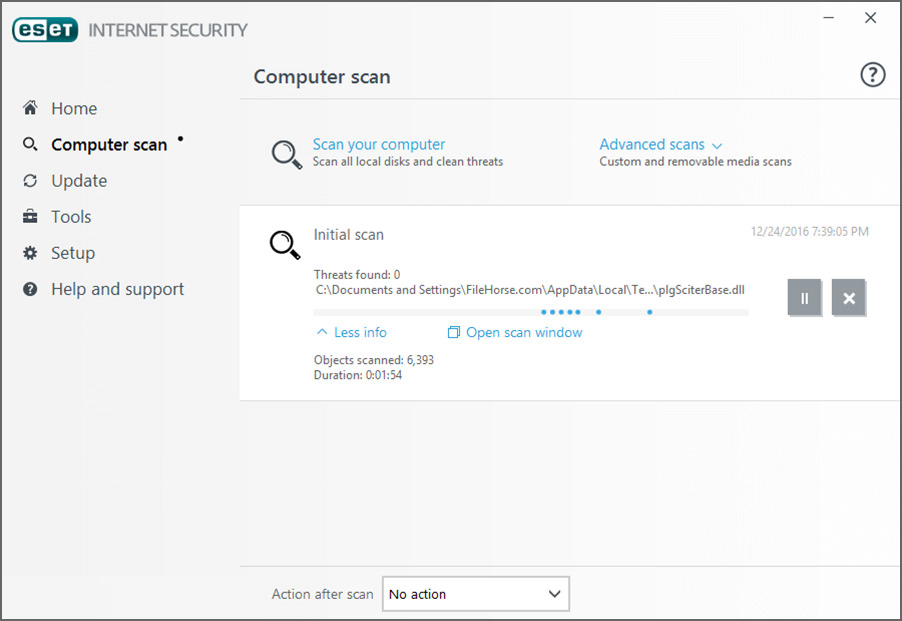
Task: Open the Tools section
Action: click(71, 217)
